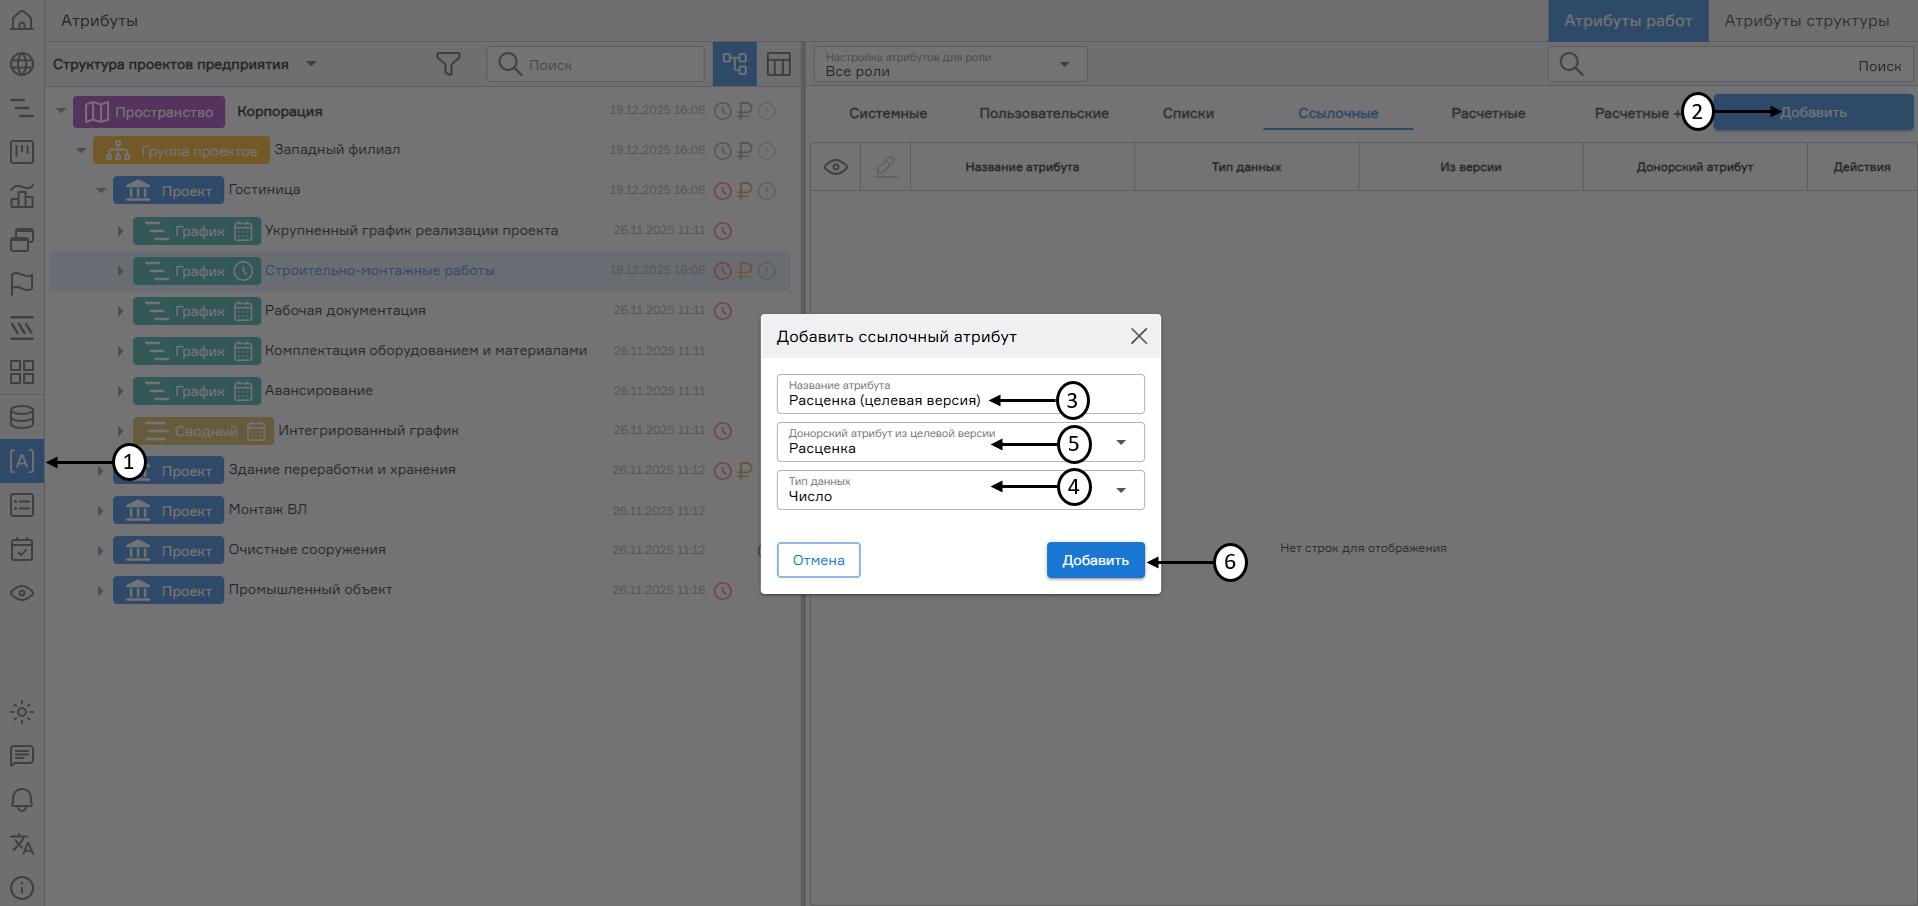Toggle the theme sun icon in the sidebar

(x=21, y=712)
